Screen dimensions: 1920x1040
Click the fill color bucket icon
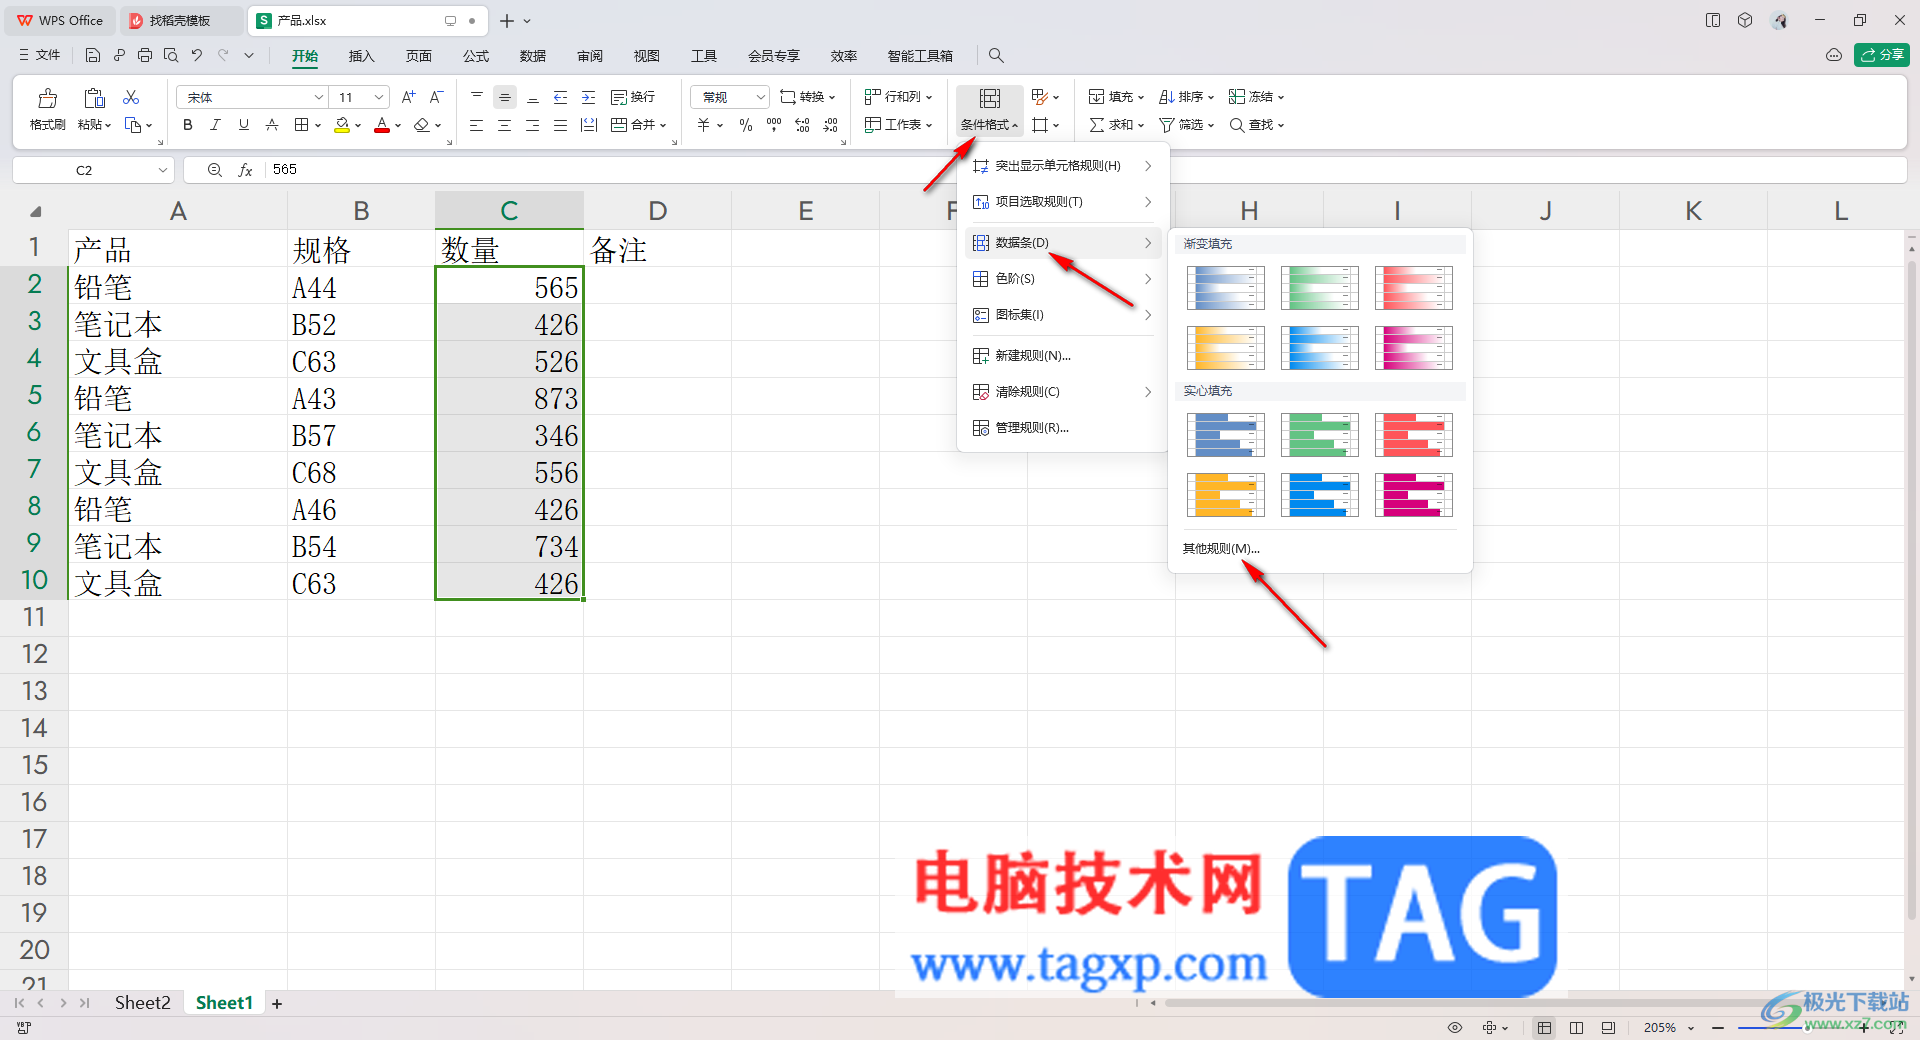(x=342, y=125)
